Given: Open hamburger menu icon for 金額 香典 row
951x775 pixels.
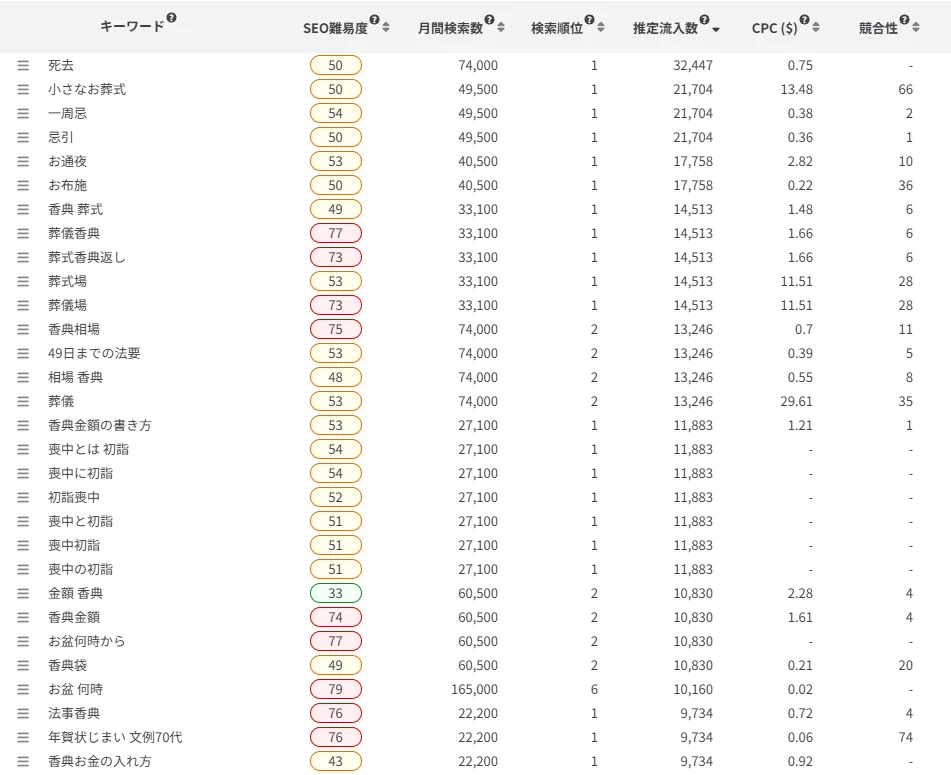Looking at the screenshot, I should pos(23,594).
